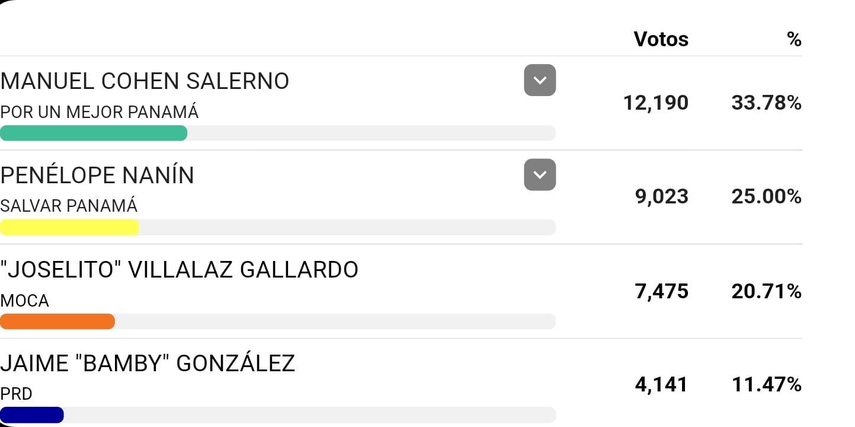Click the 25.00% percentage value

[766, 197]
